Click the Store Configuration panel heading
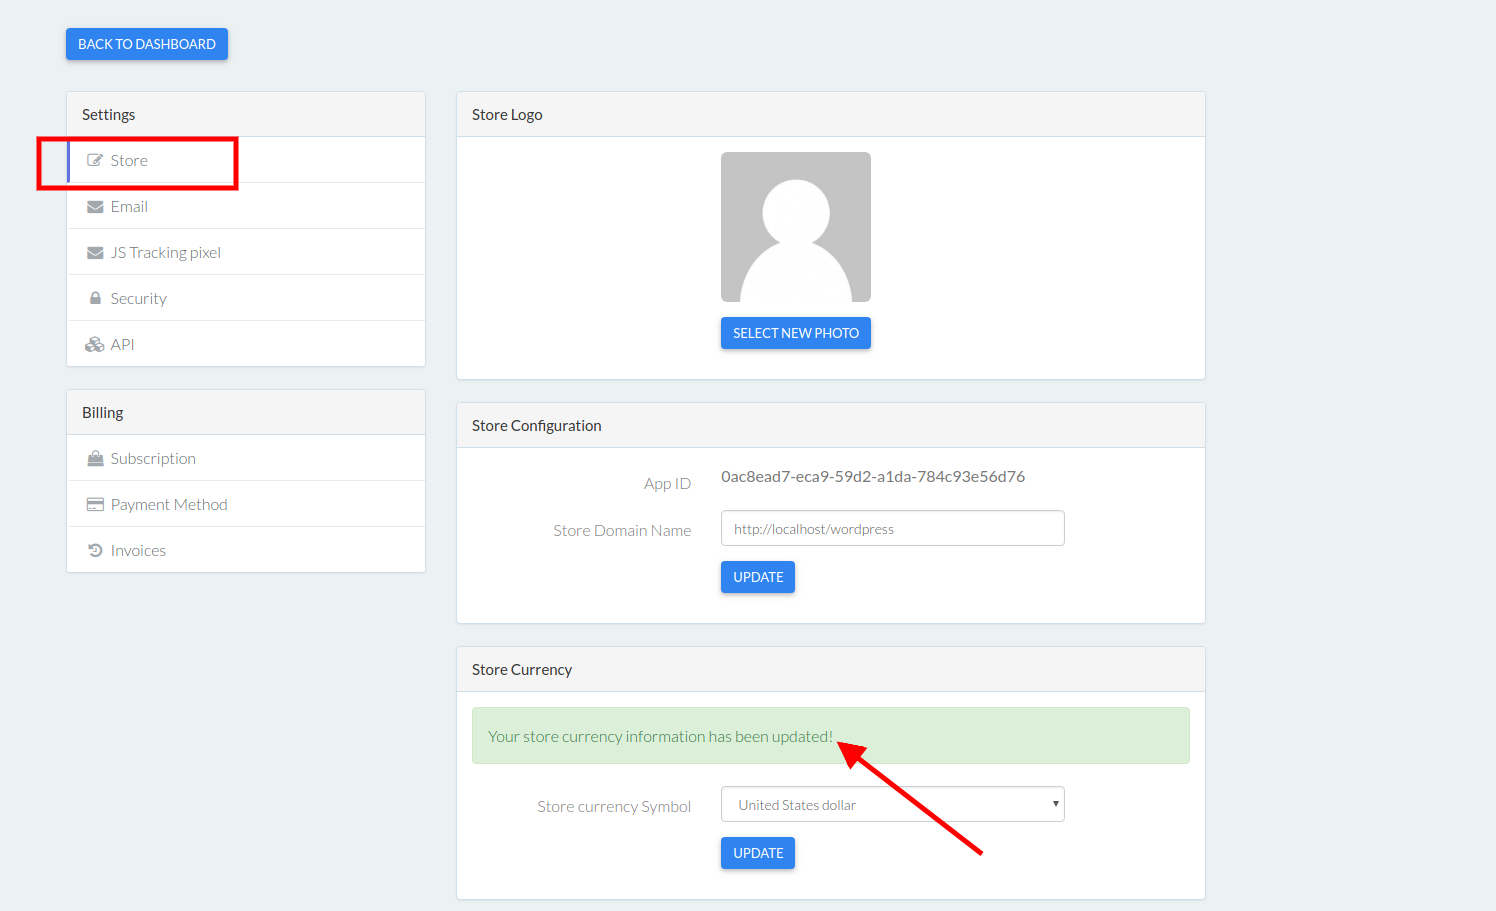Viewport: 1496px width, 911px height. (536, 425)
